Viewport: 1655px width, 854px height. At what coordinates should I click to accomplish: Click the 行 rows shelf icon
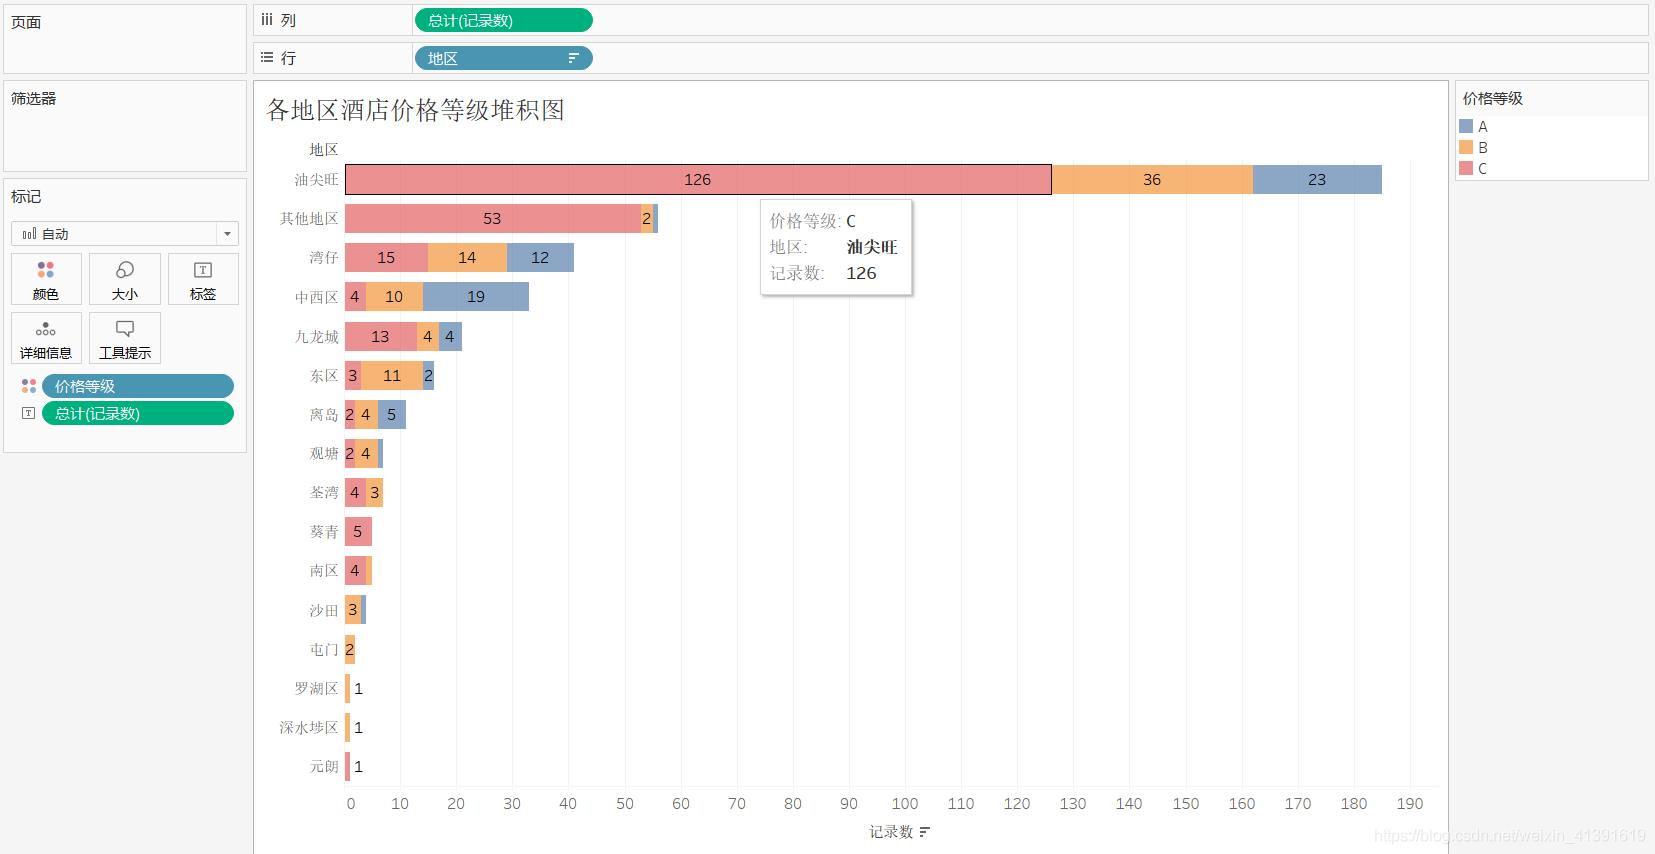[x=267, y=58]
